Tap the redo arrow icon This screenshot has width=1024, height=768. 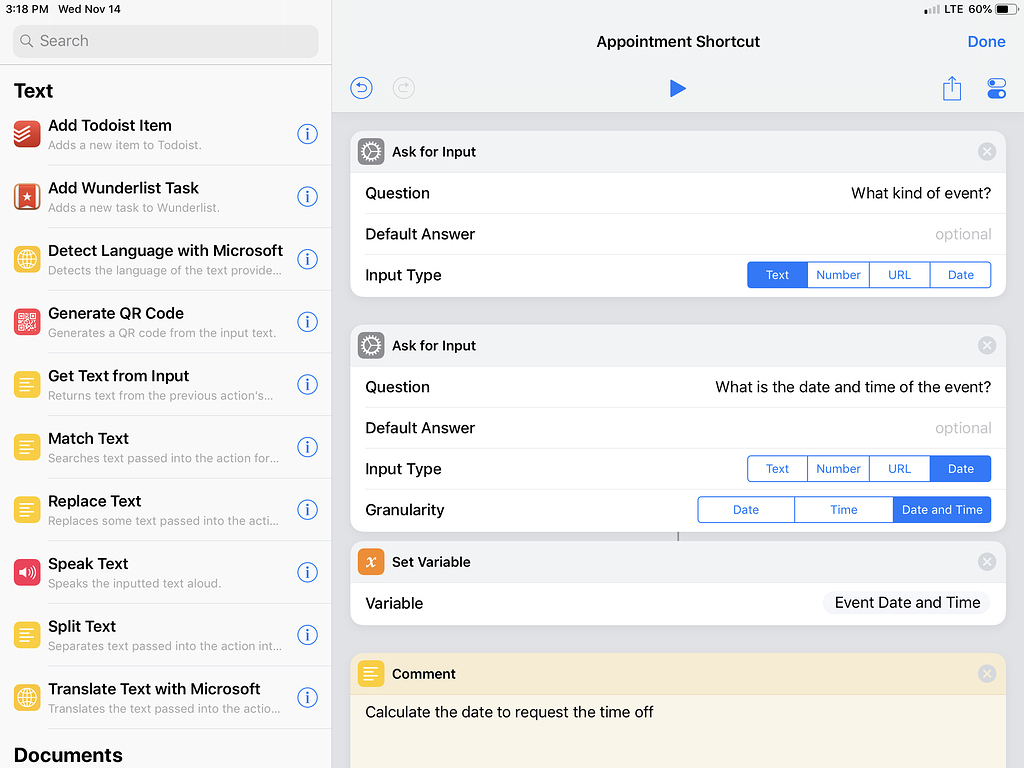tap(403, 88)
